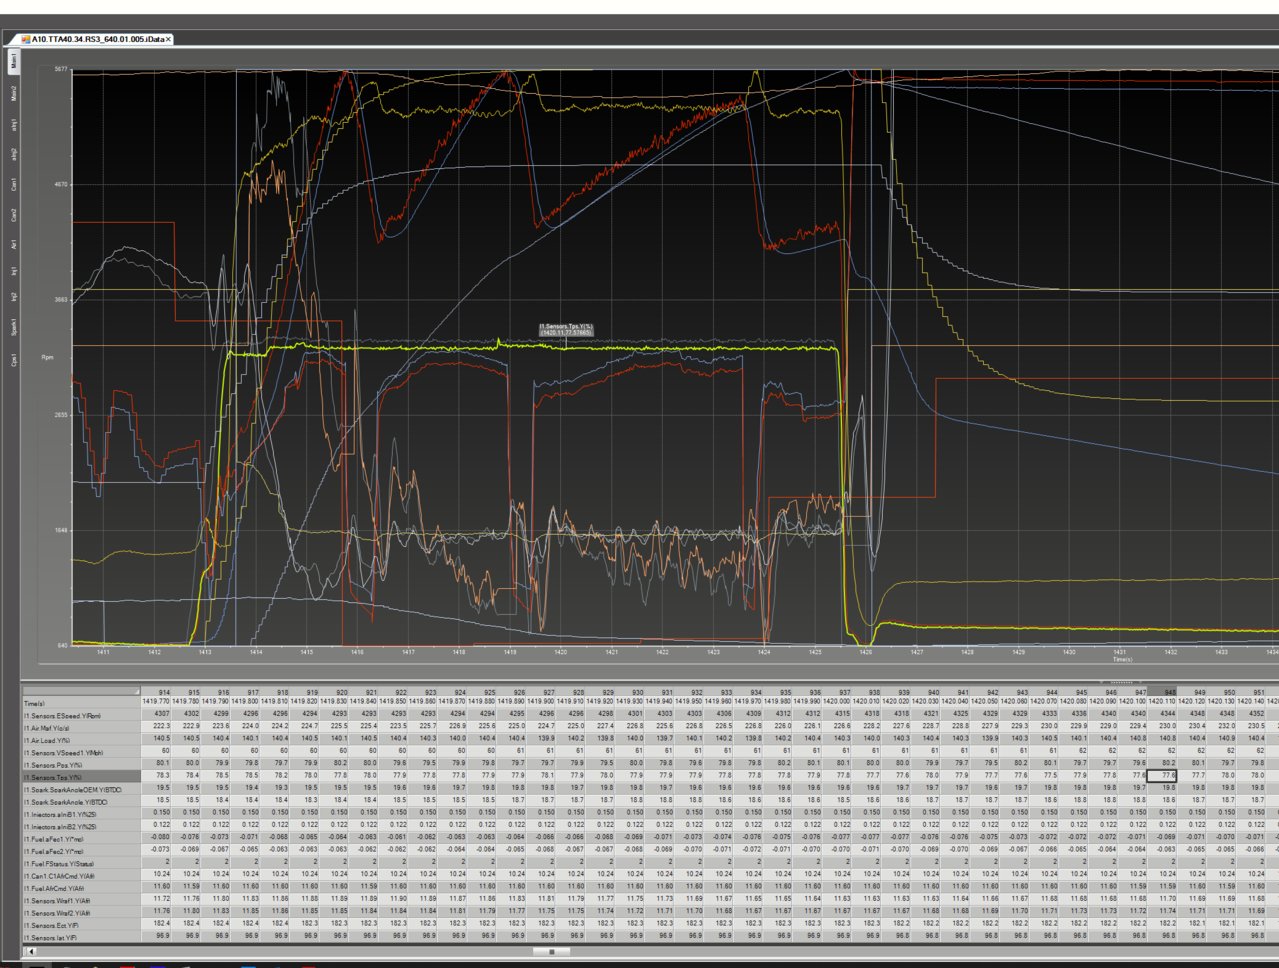Switch to the Spark1 side tab
Screen dimensions: 1279x968
click(x=14, y=327)
